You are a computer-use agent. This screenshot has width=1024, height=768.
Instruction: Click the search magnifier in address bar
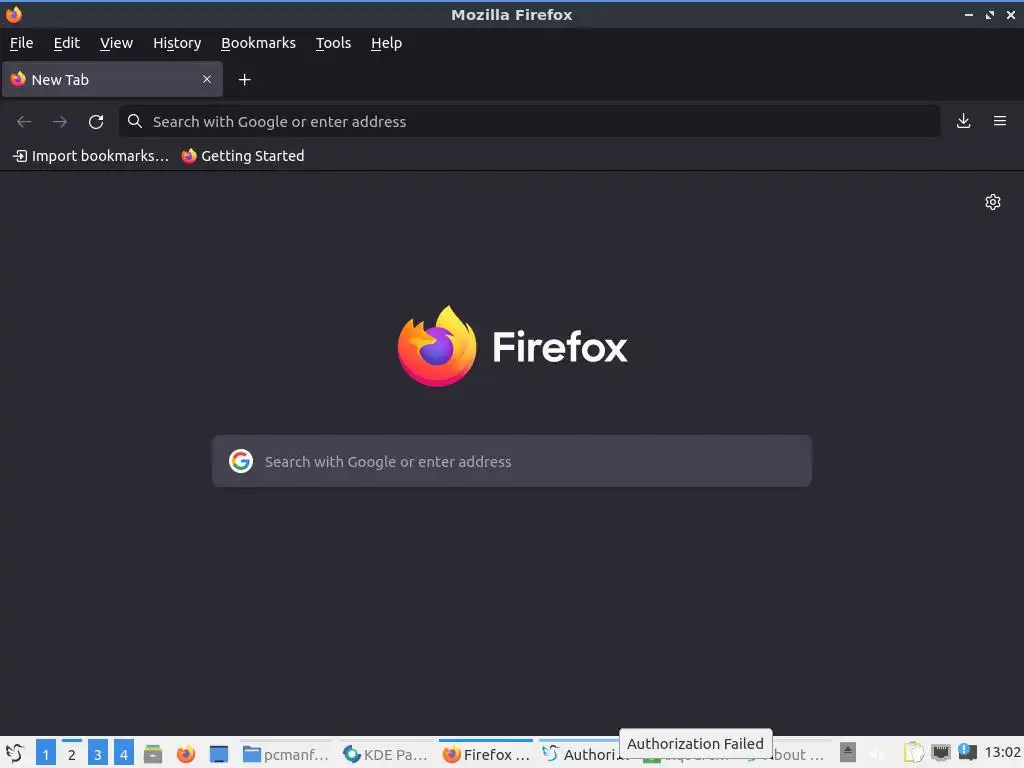click(x=135, y=121)
